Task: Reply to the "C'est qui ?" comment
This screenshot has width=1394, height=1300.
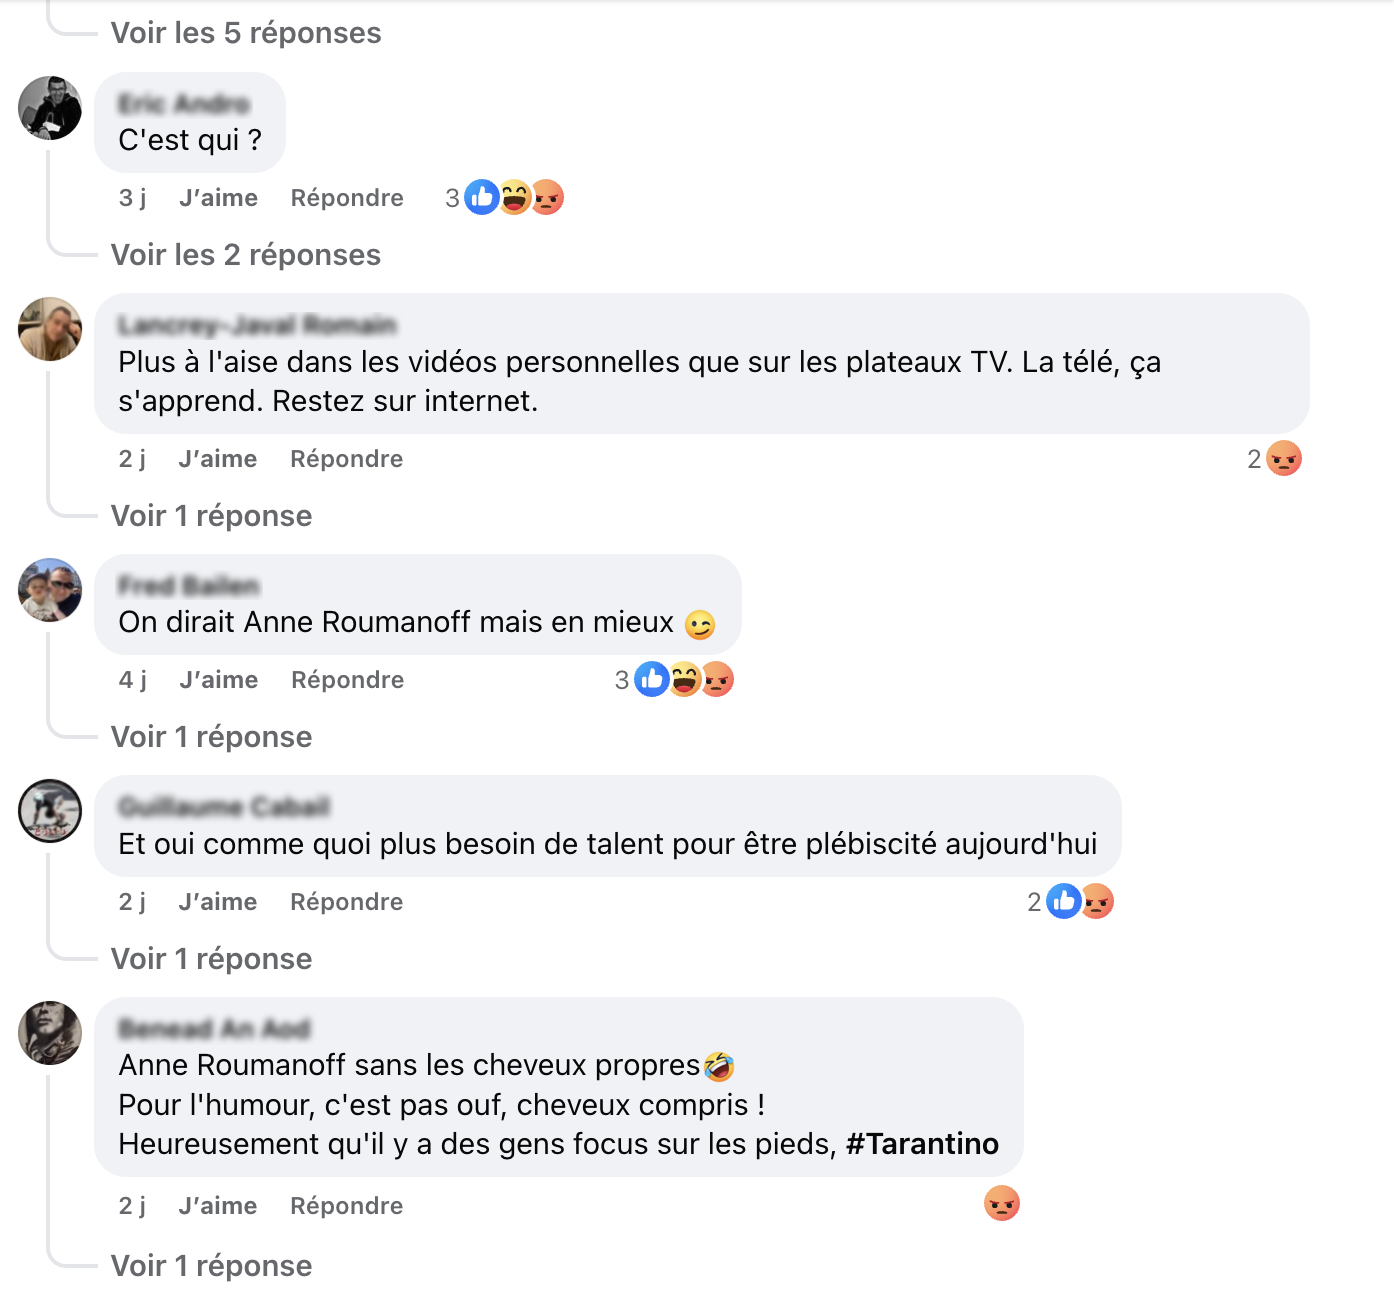Action: point(347,198)
